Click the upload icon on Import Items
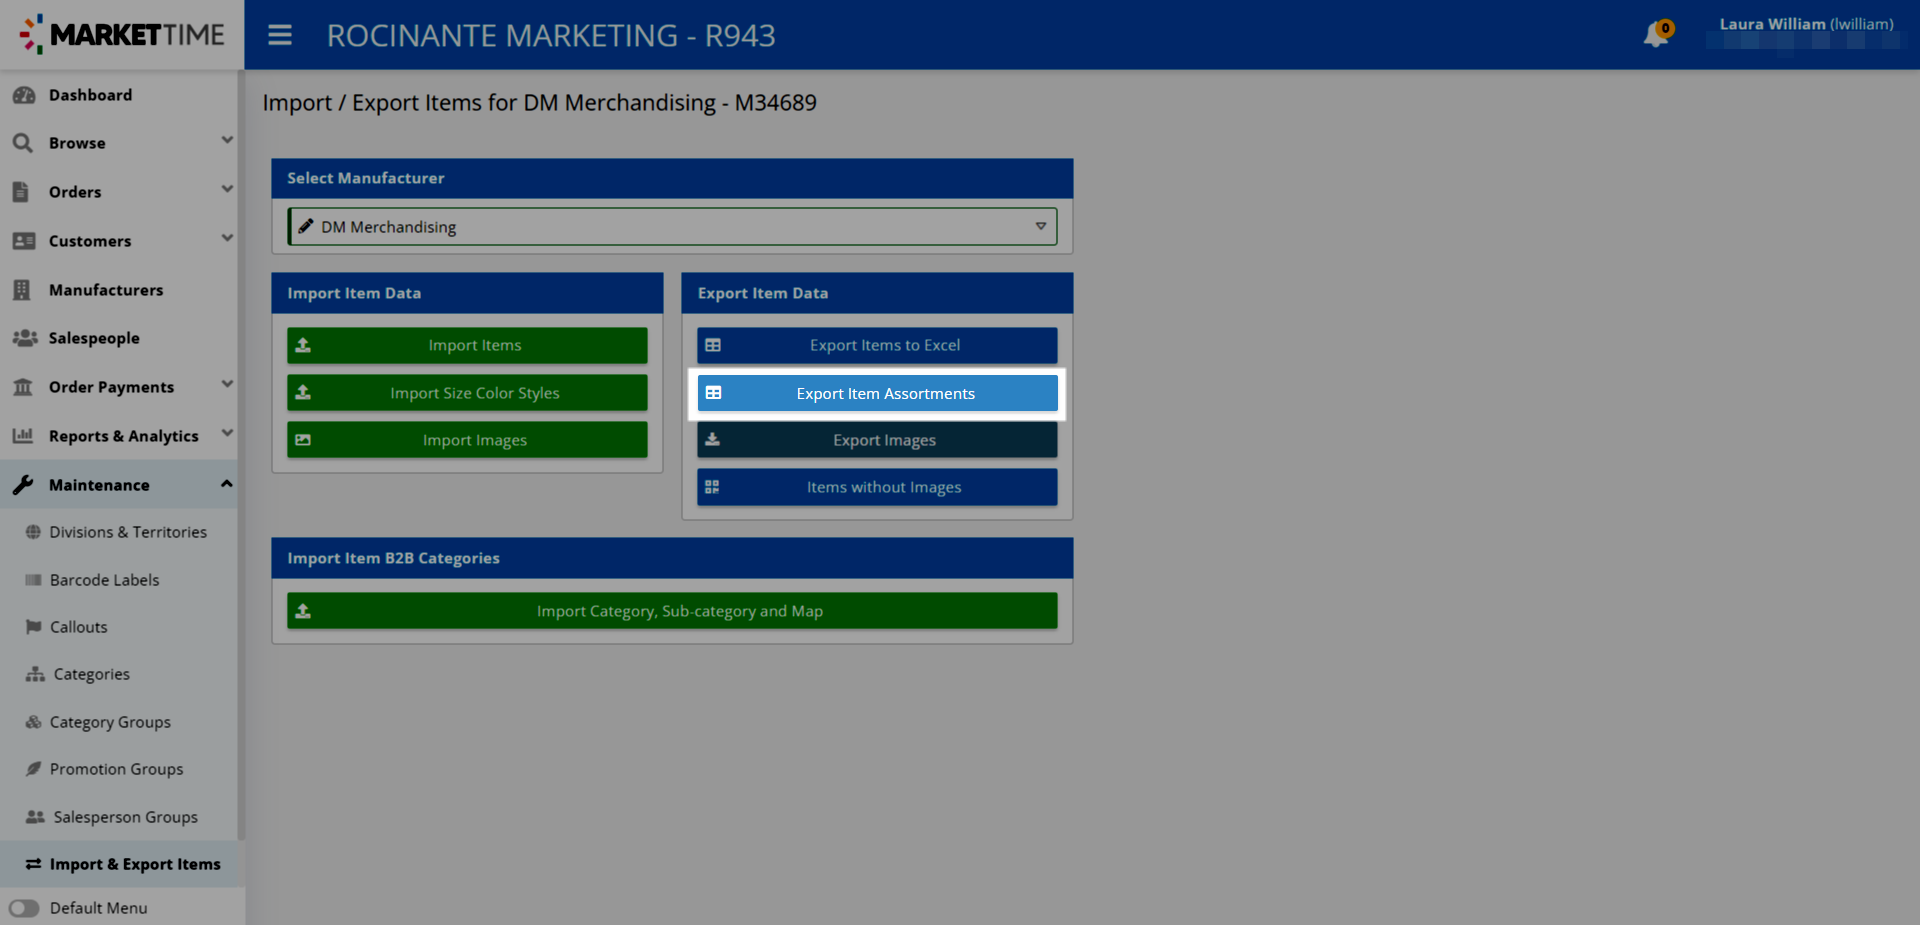The width and height of the screenshot is (1920, 925). coord(303,345)
